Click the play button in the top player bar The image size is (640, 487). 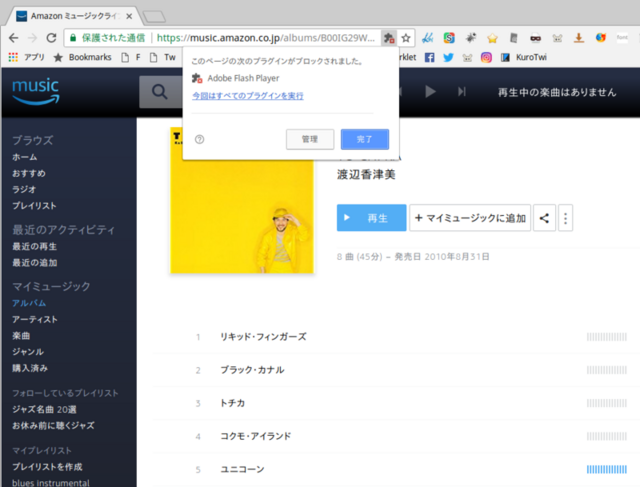pos(430,91)
